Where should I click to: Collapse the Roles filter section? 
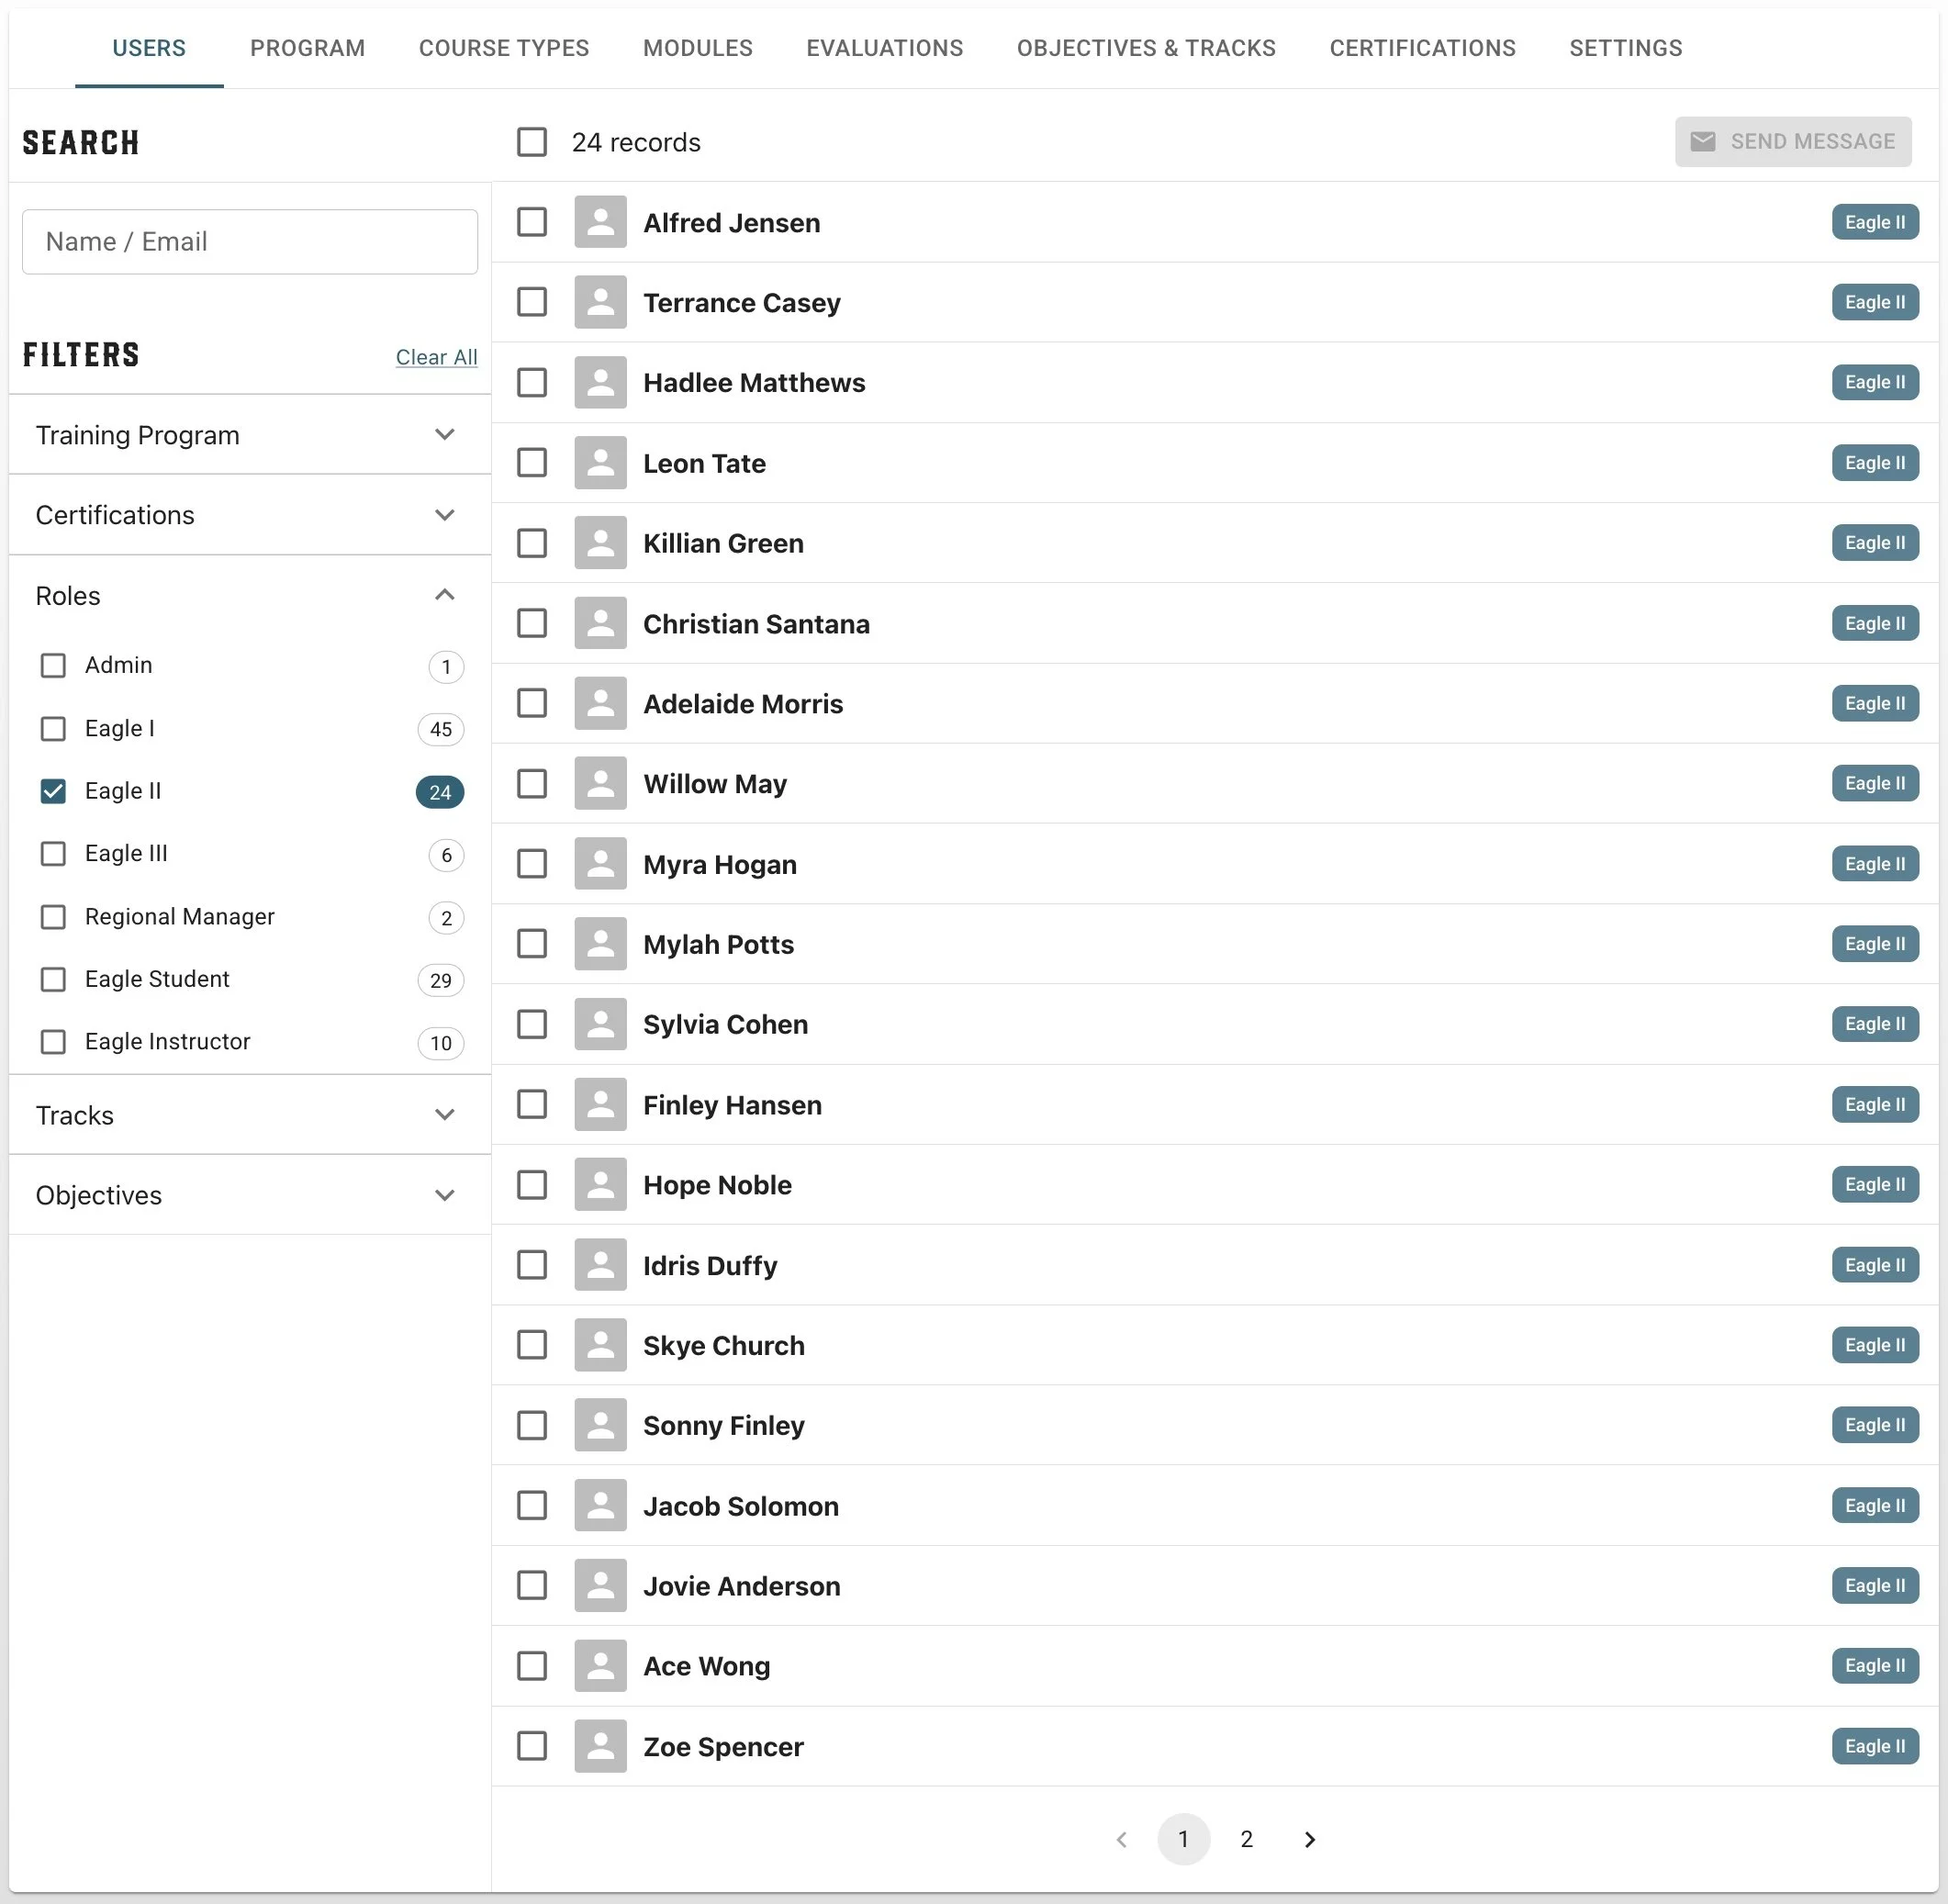point(445,595)
